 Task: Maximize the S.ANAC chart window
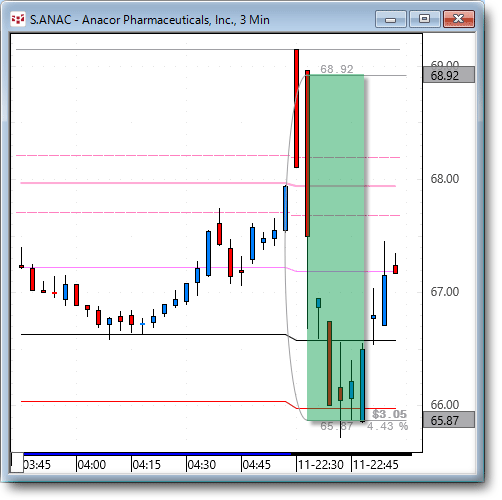tap(424, 19)
